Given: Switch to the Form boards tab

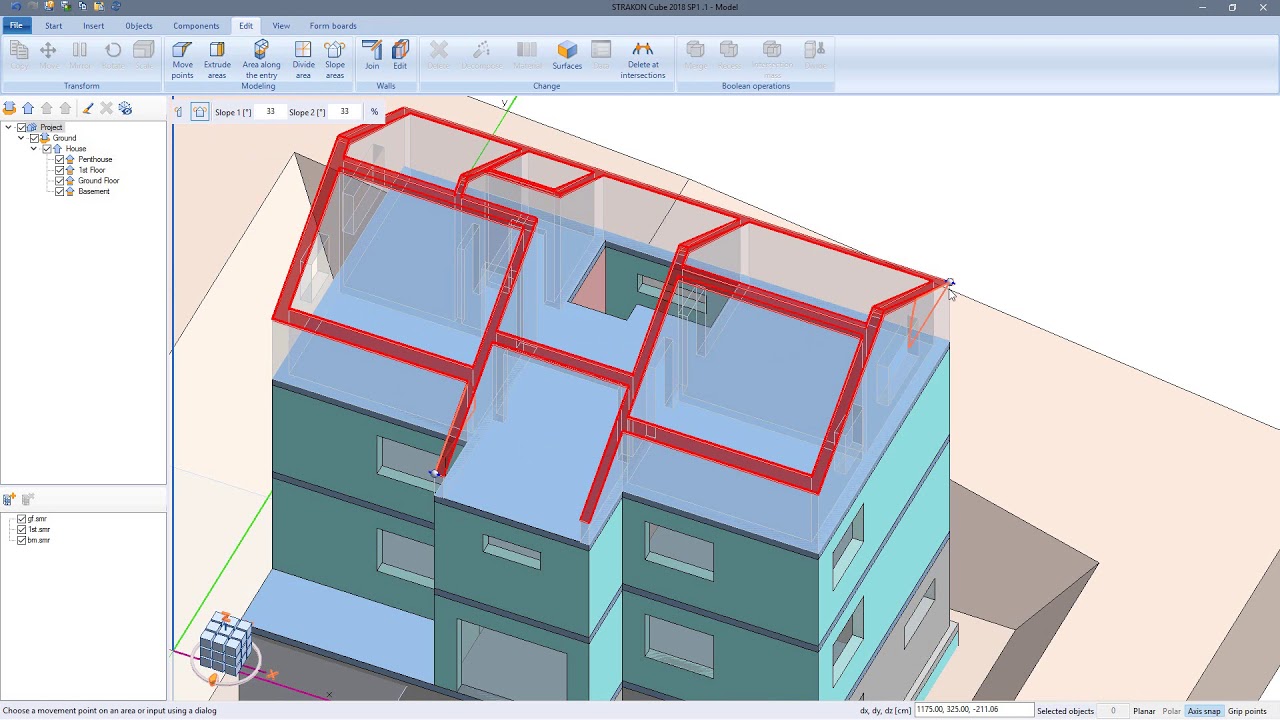Looking at the screenshot, I should click(333, 26).
